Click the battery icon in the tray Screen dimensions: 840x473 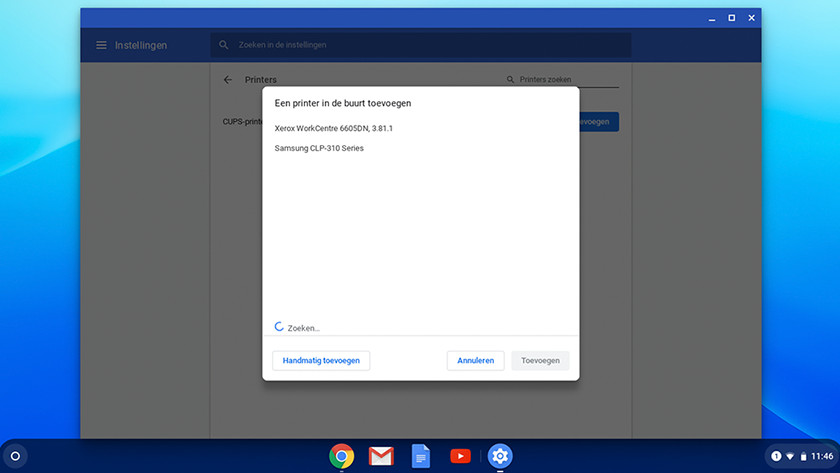click(x=803, y=456)
